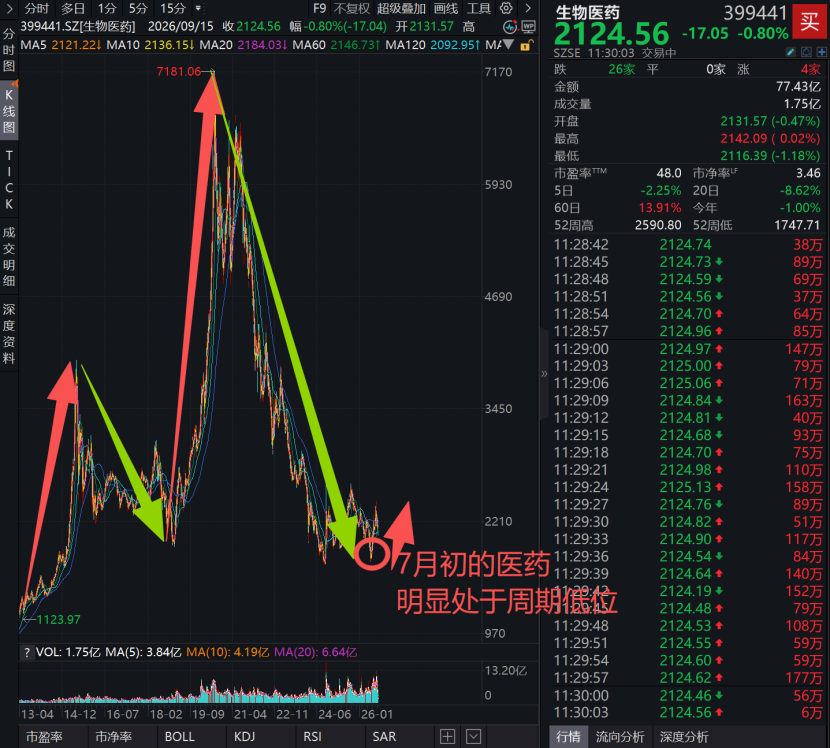Select the 15分 fifteen-minute period
830x748 pixels.
coord(173,8)
